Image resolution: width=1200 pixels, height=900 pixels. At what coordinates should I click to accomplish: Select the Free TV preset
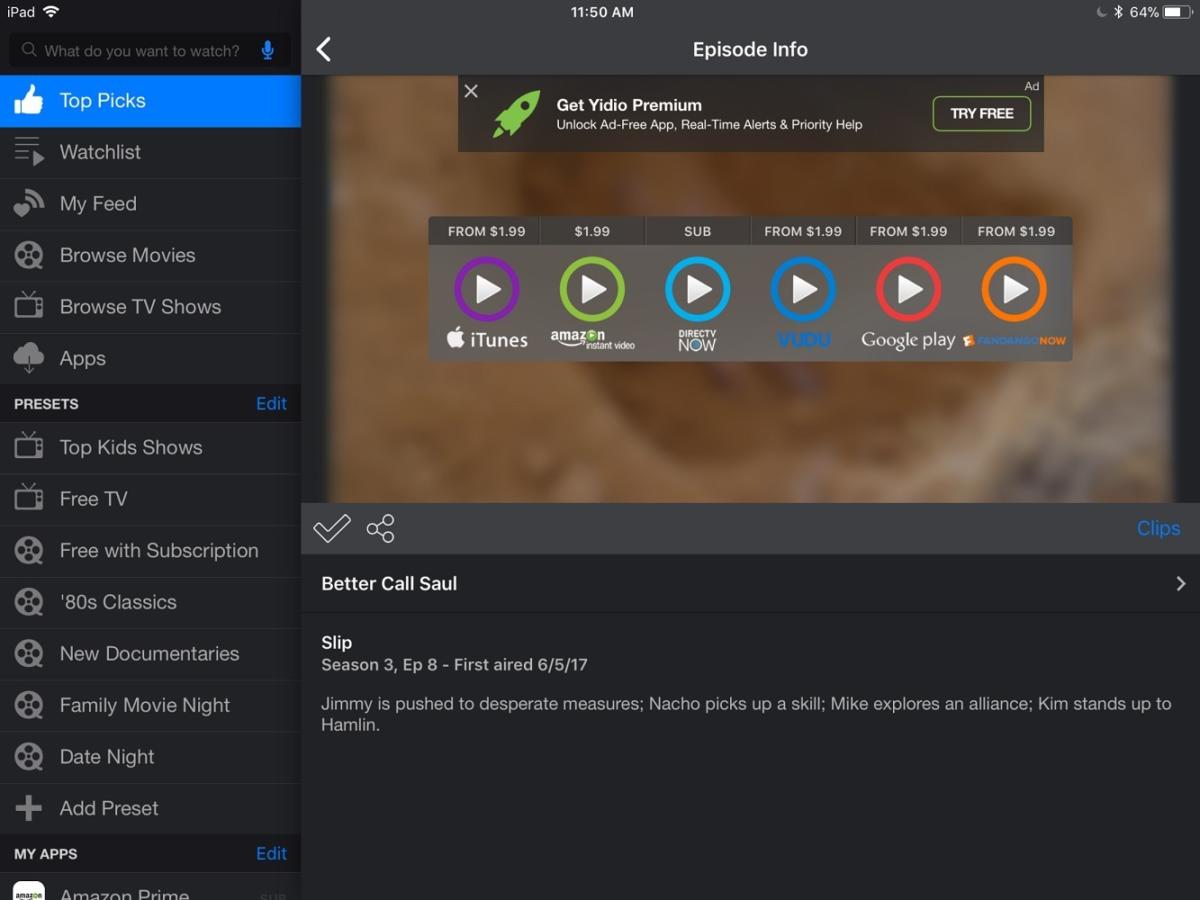150,499
